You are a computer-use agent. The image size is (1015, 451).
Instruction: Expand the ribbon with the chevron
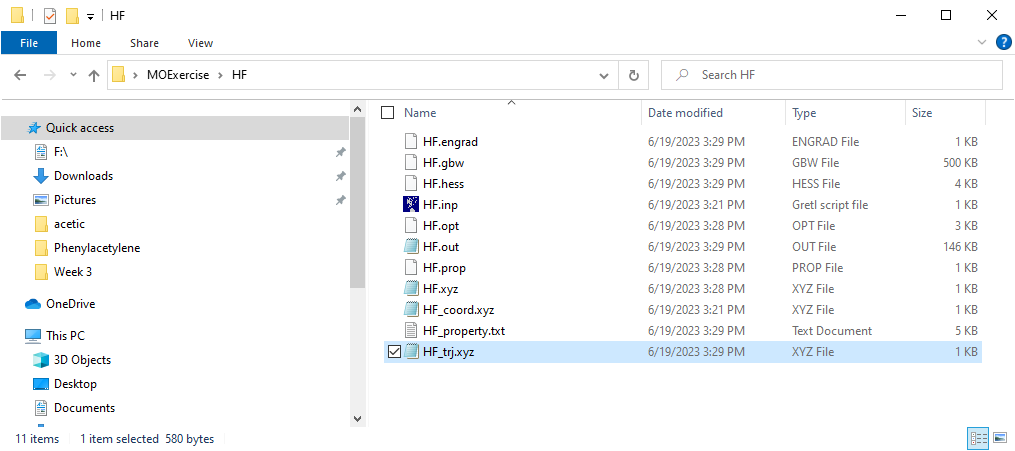[981, 43]
